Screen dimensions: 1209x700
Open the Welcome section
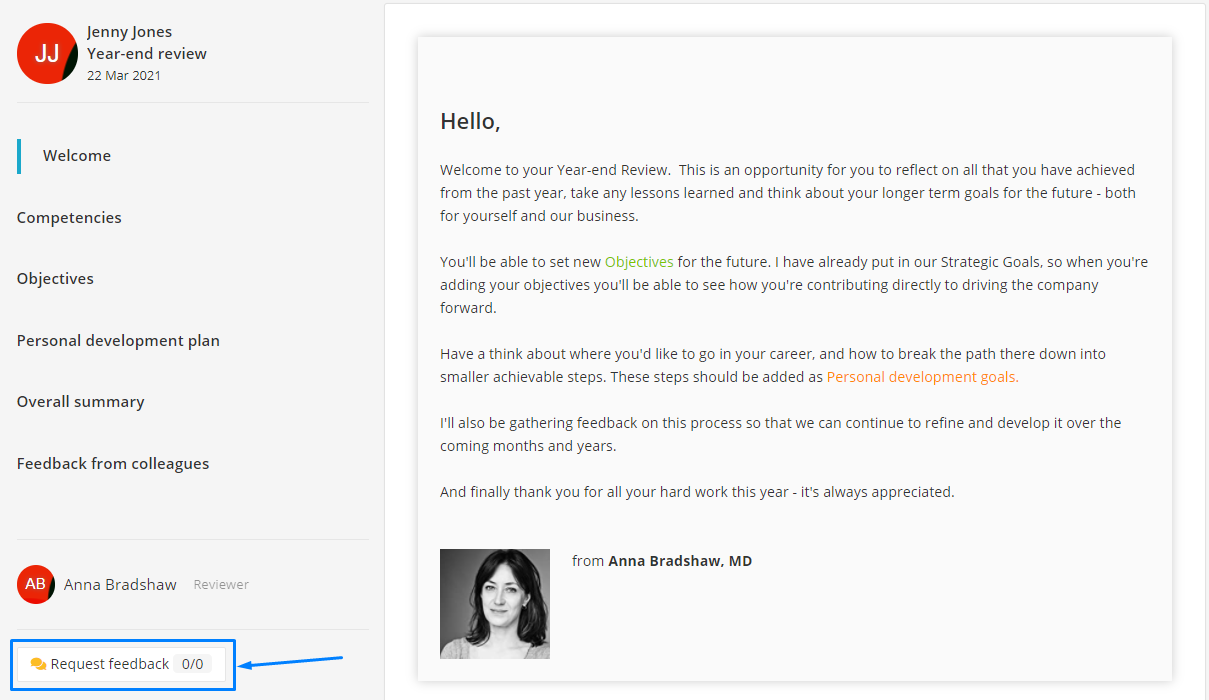77,156
